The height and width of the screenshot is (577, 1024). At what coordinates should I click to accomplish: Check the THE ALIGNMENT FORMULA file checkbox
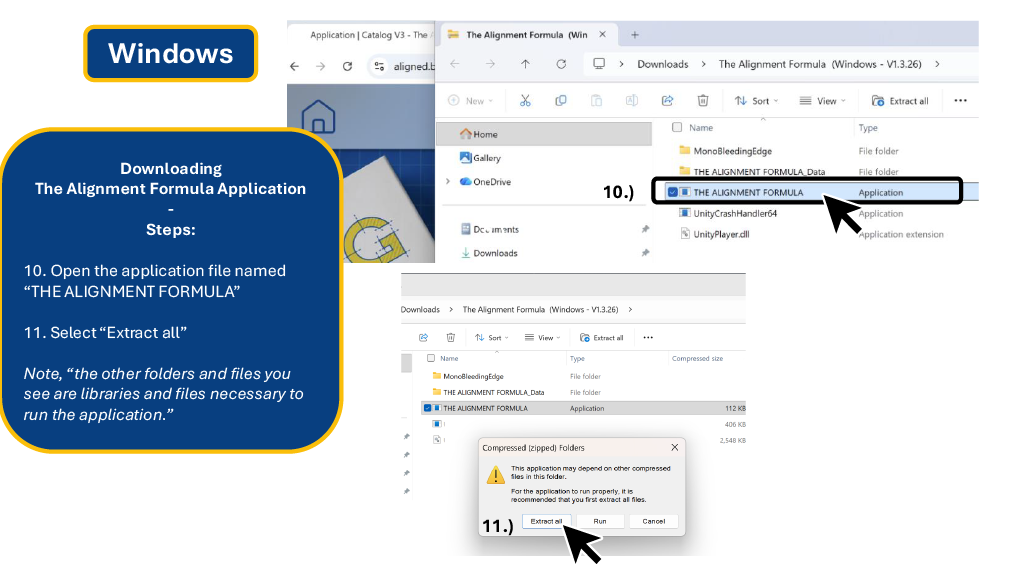click(x=675, y=193)
